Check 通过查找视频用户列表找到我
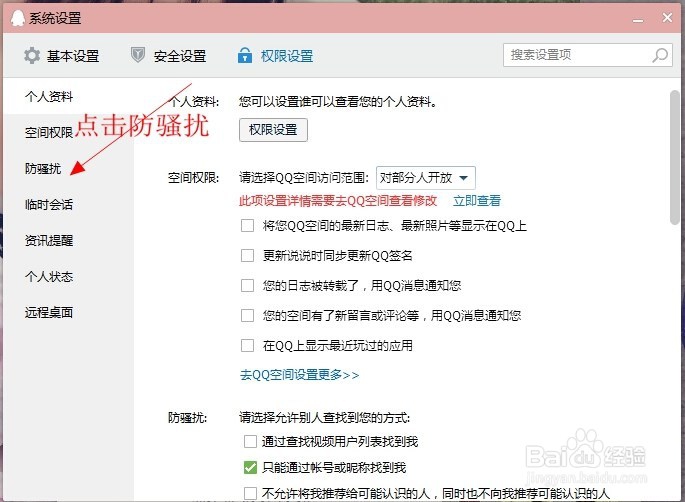Viewport: 685px width, 502px height. [x=250, y=441]
